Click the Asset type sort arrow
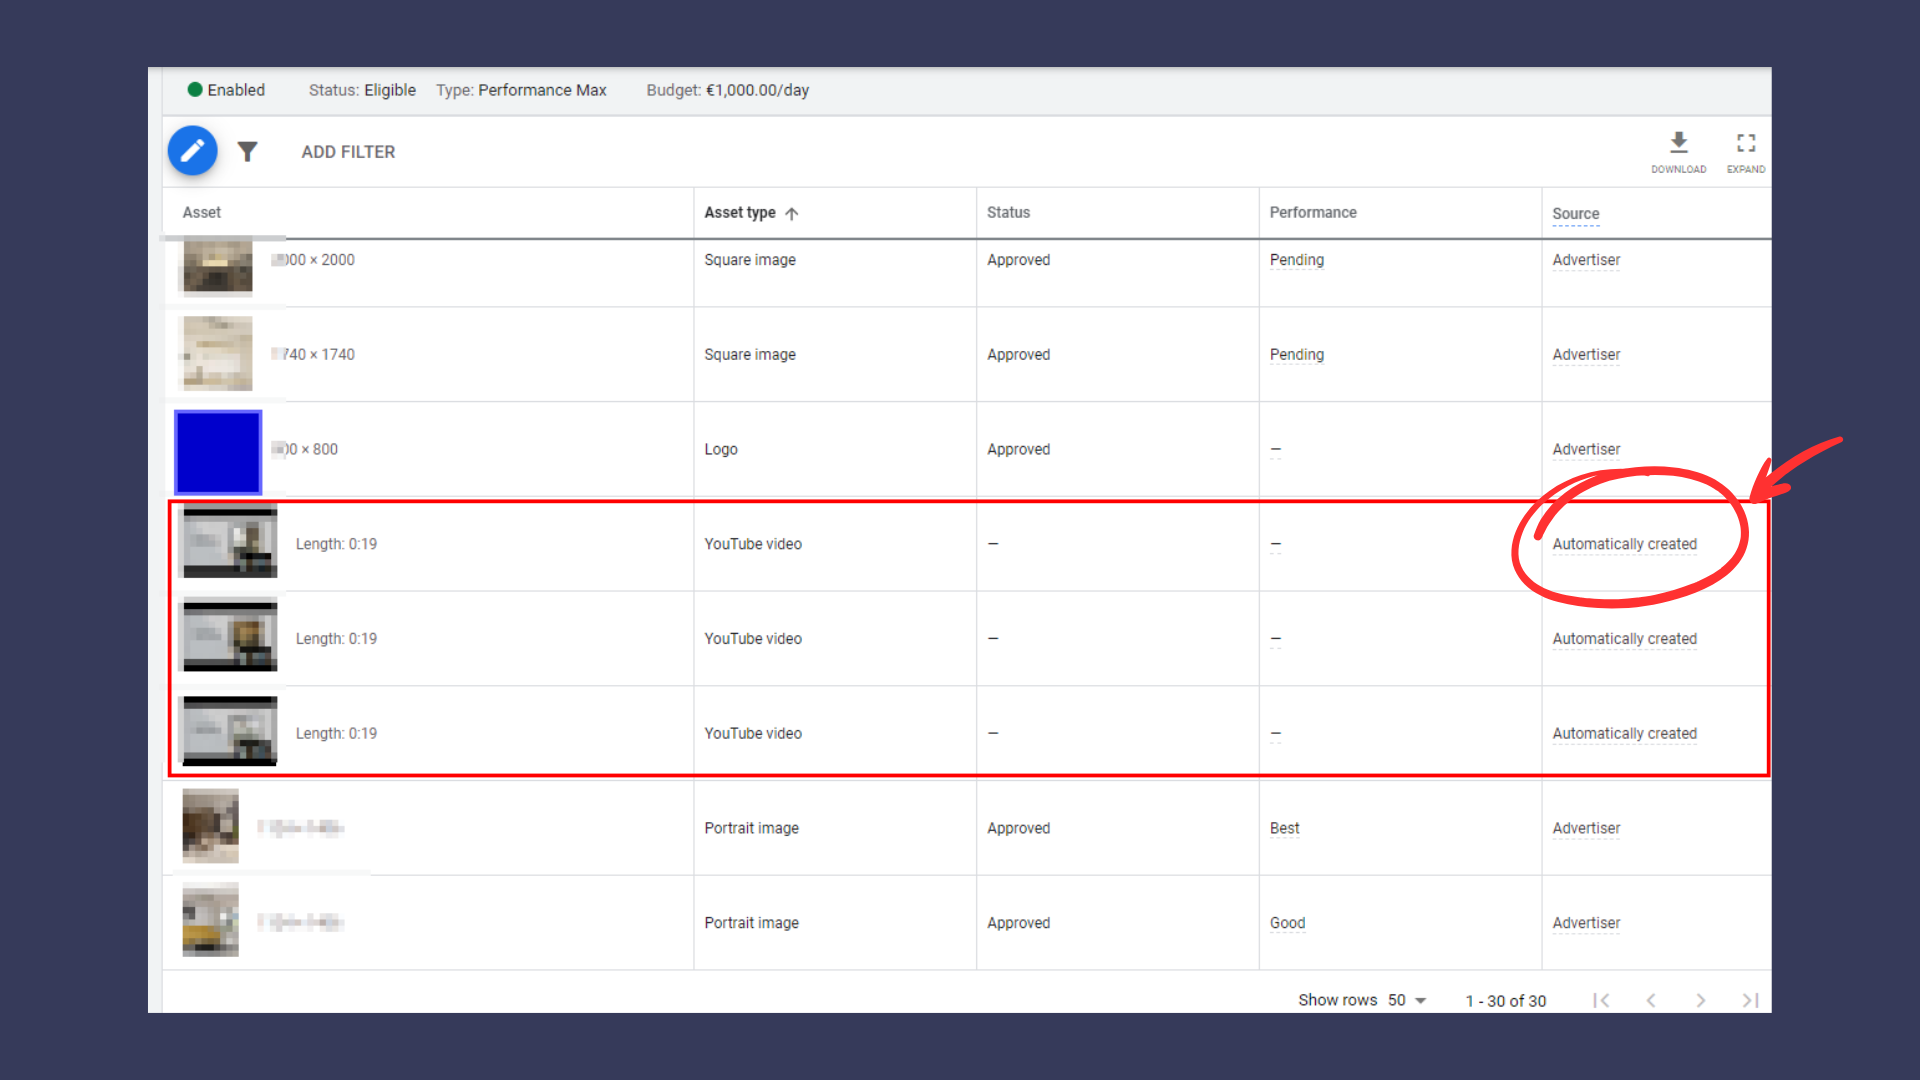 tap(792, 213)
